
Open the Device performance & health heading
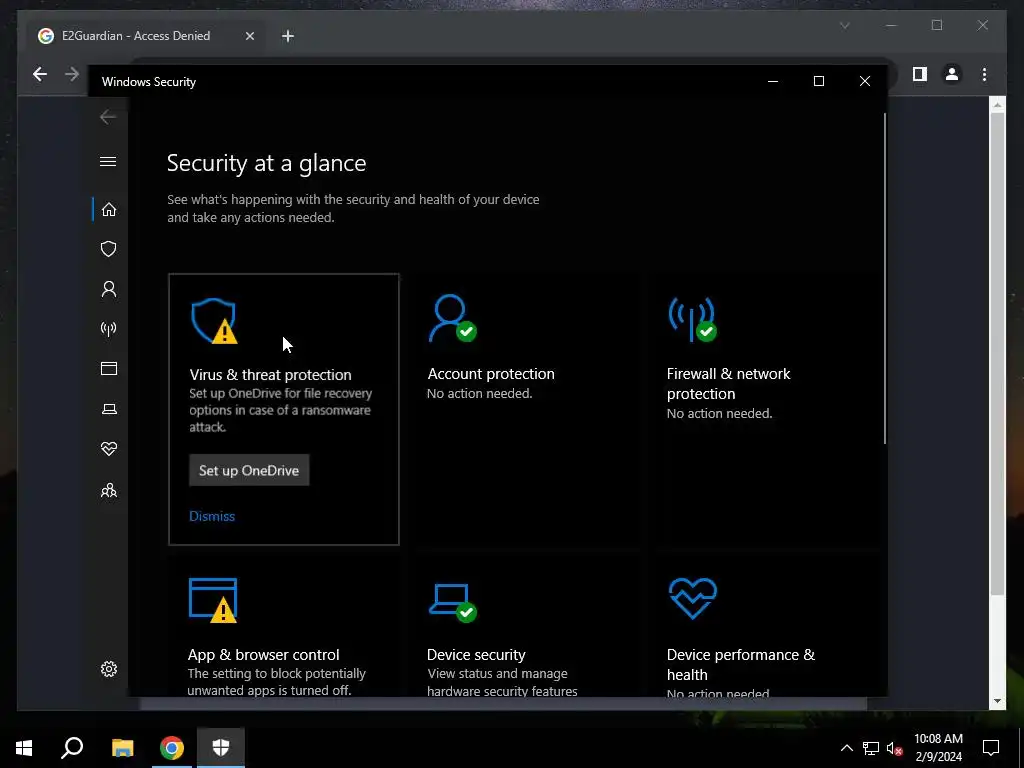(741, 664)
